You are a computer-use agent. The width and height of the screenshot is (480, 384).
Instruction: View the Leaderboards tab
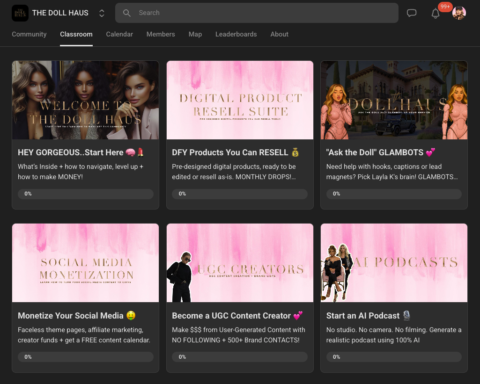(x=236, y=34)
